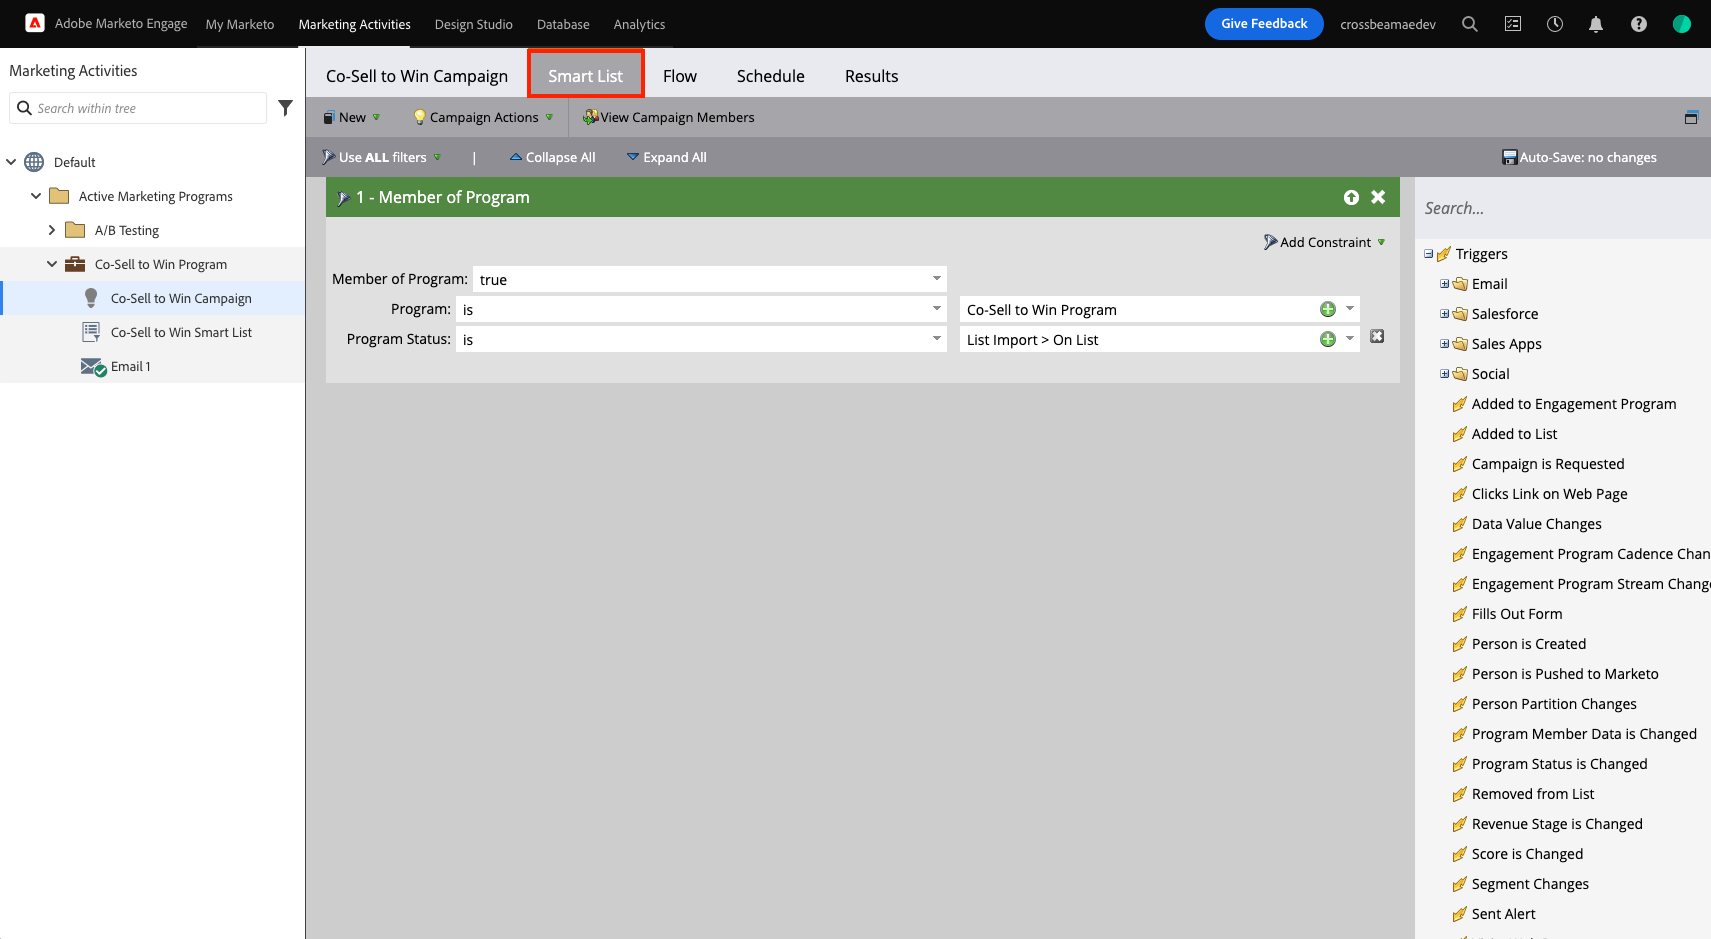The image size is (1711, 939).
Task: Open the Member of Program true dropdown
Action: 936,279
